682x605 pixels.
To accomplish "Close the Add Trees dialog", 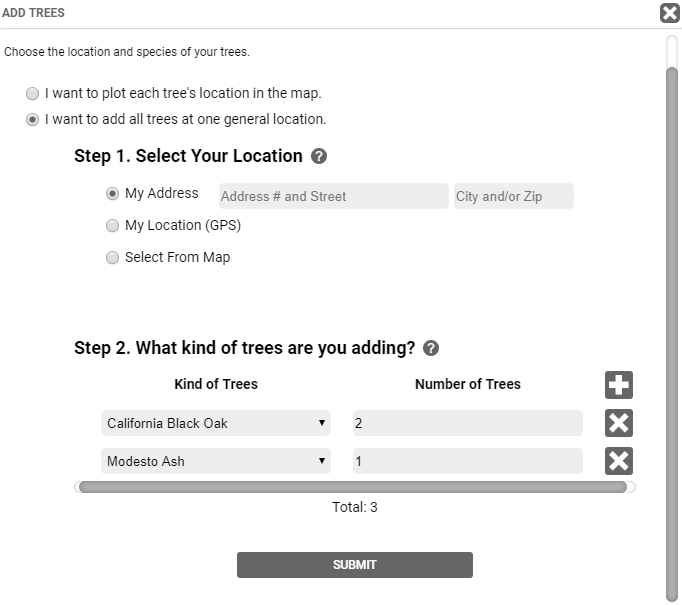I will (670, 13).
